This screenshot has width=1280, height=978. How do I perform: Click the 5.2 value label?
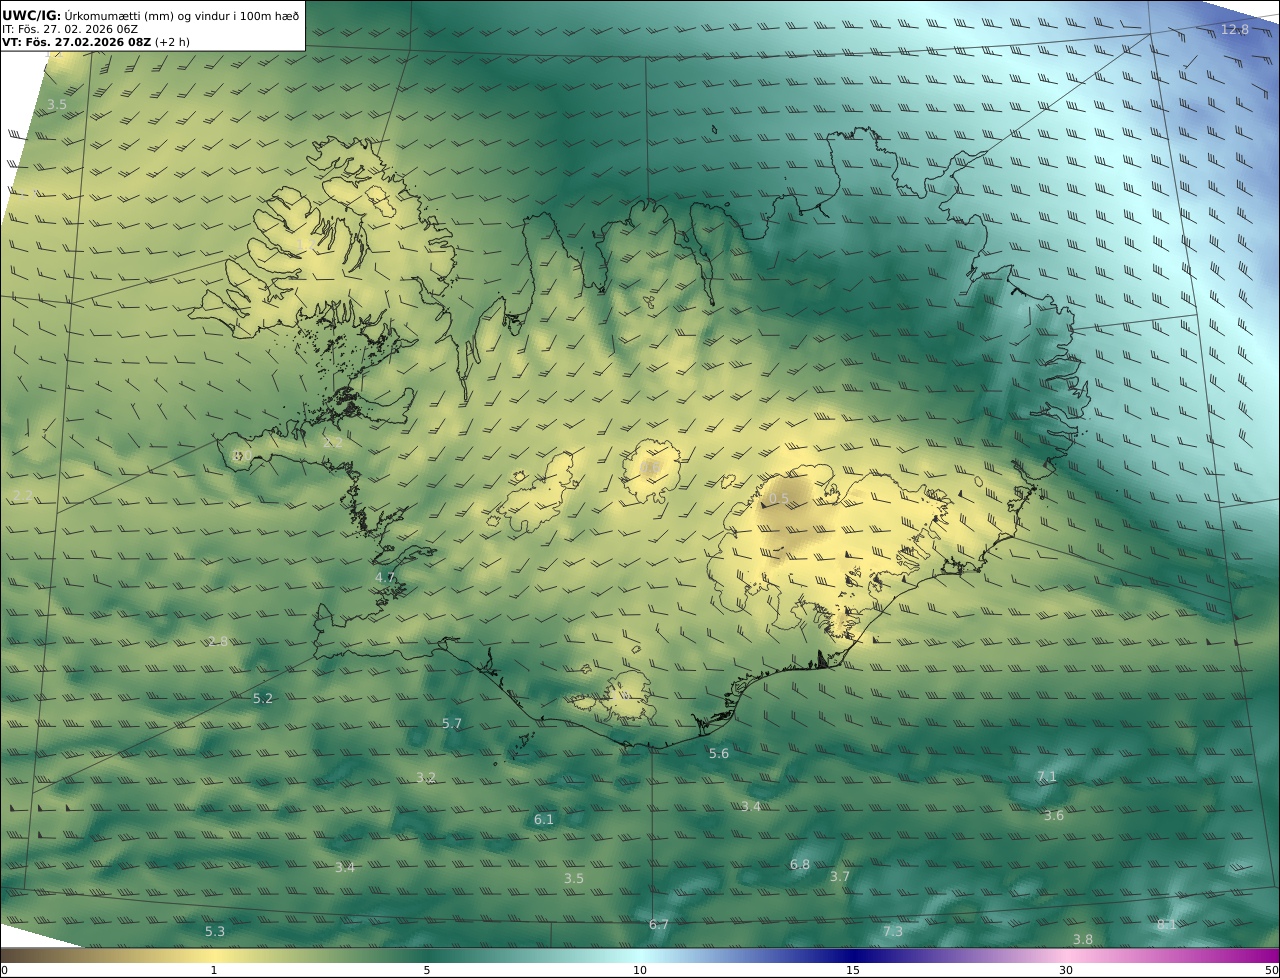[x=262, y=698]
